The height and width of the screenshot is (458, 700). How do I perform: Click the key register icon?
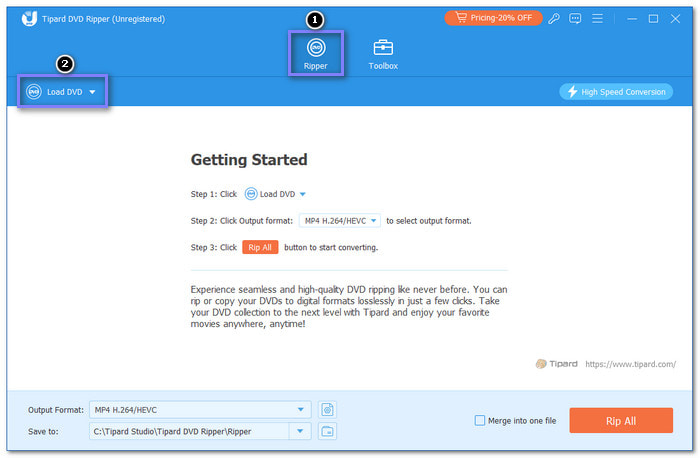[554, 18]
